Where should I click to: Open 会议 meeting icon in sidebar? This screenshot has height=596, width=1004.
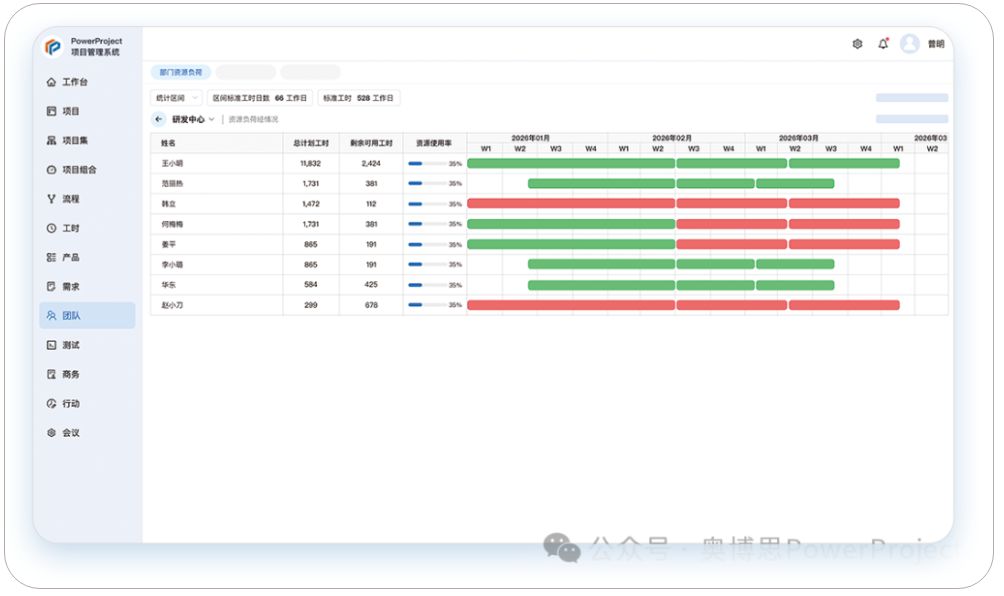click(x=51, y=433)
